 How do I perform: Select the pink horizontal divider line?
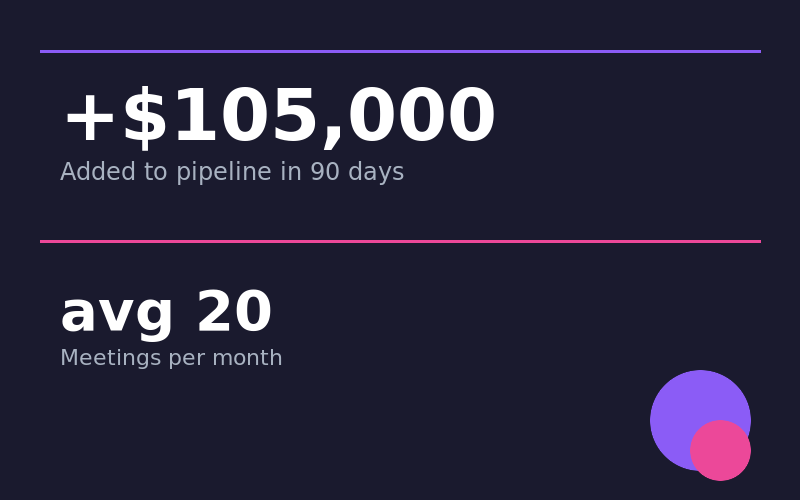click(400, 241)
